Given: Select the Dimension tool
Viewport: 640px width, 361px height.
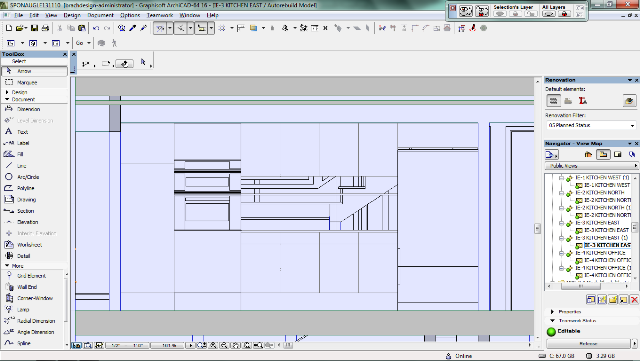Looking at the screenshot, I should click(x=34, y=109).
